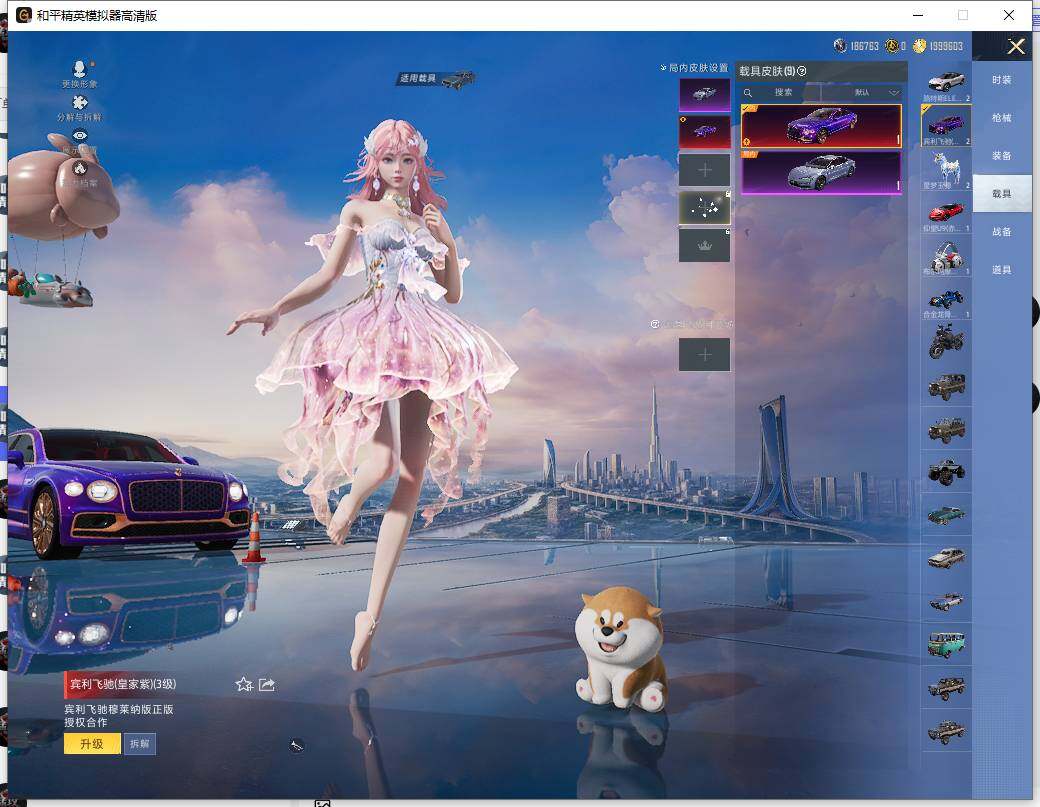
Task: Click the gold A-coin currency icon
Action: [892, 46]
